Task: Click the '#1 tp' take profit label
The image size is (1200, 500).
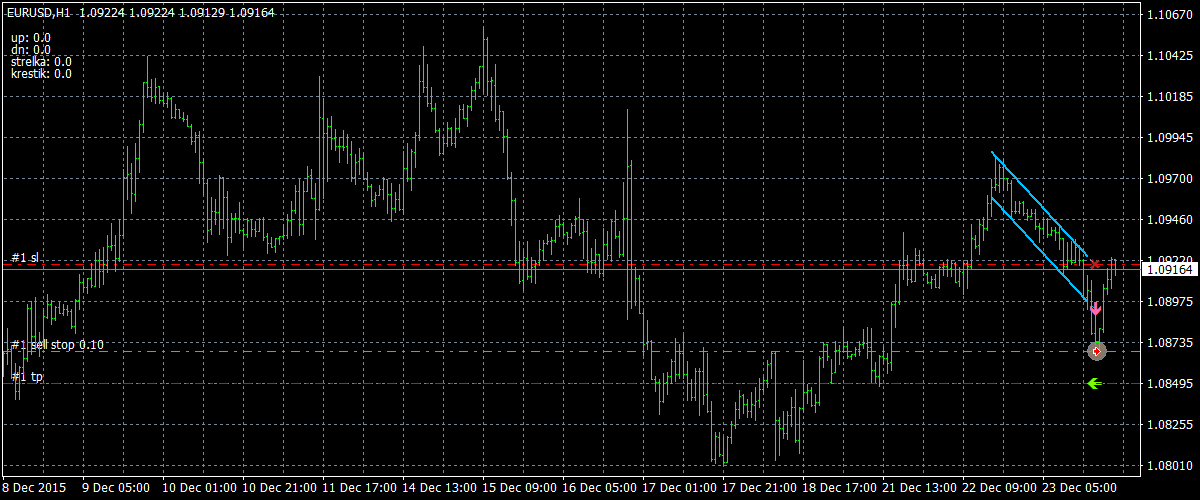Action: click(x=27, y=377)
